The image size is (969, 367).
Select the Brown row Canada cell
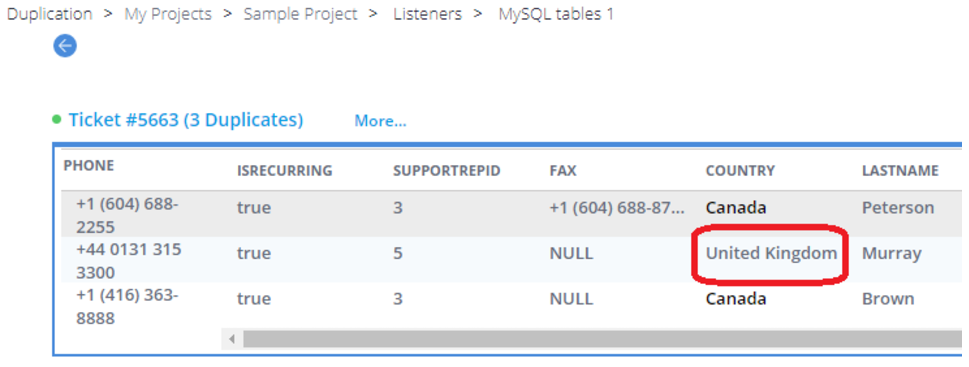pyautogui.click(x=736, y=299)
